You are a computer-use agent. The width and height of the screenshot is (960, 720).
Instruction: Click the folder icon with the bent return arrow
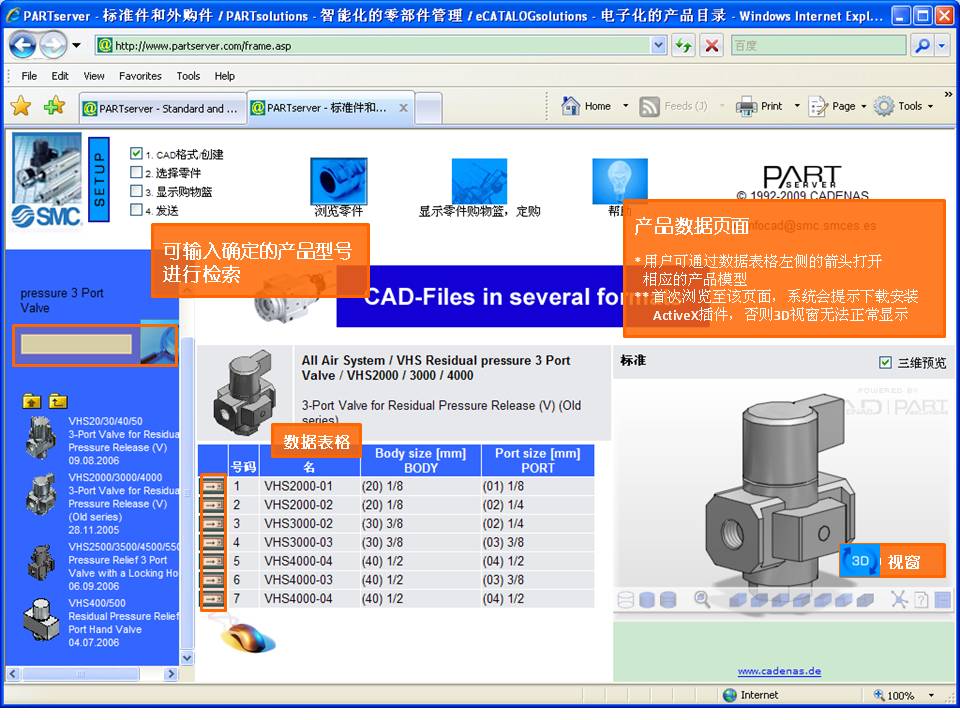(58, 401)
